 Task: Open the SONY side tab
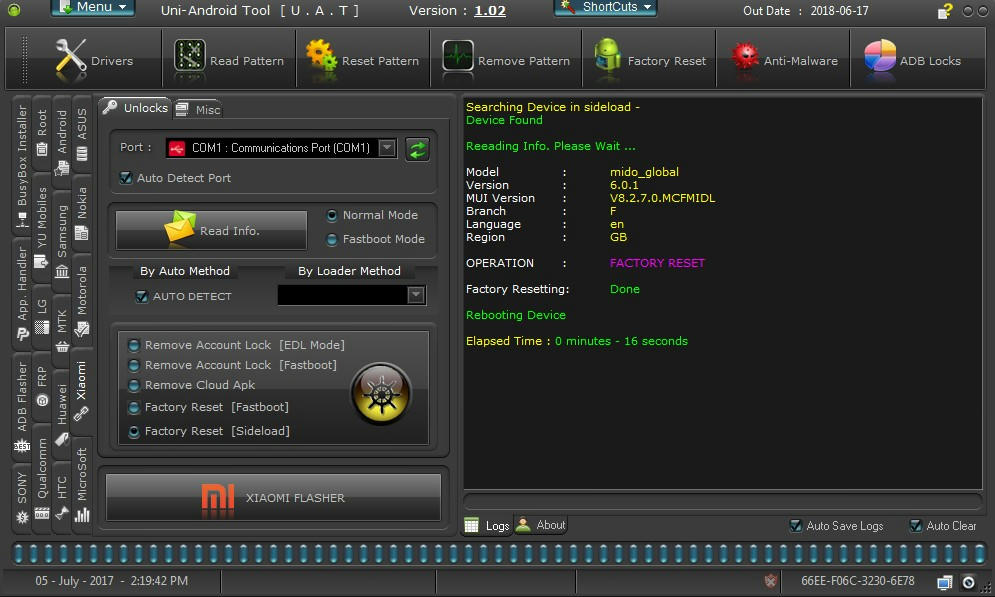pyautogui.click(x=22, y=497)
